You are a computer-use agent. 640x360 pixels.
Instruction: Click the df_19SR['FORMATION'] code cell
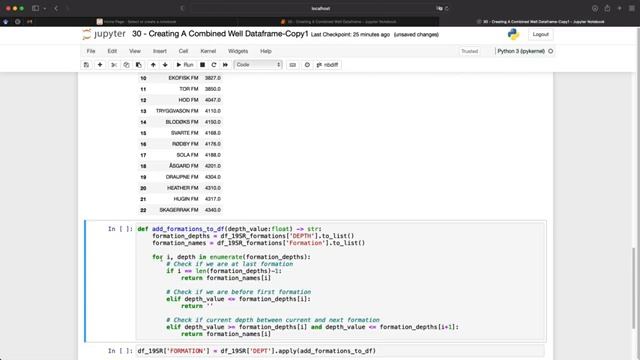[340, 351]
